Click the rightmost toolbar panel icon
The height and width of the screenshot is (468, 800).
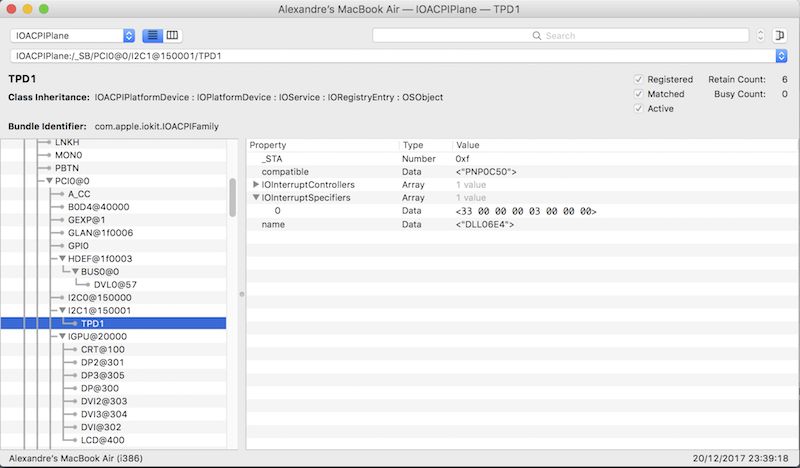coord(781,35)
